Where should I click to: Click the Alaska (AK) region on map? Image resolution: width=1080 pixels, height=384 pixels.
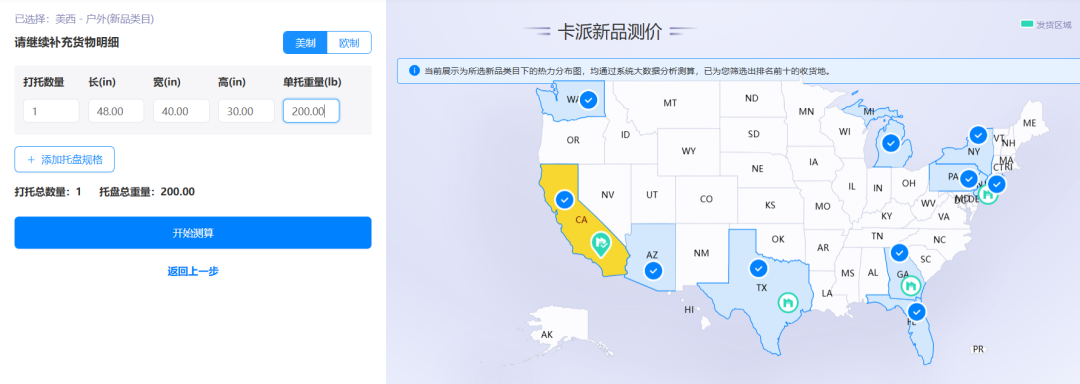tap(547, 334)
